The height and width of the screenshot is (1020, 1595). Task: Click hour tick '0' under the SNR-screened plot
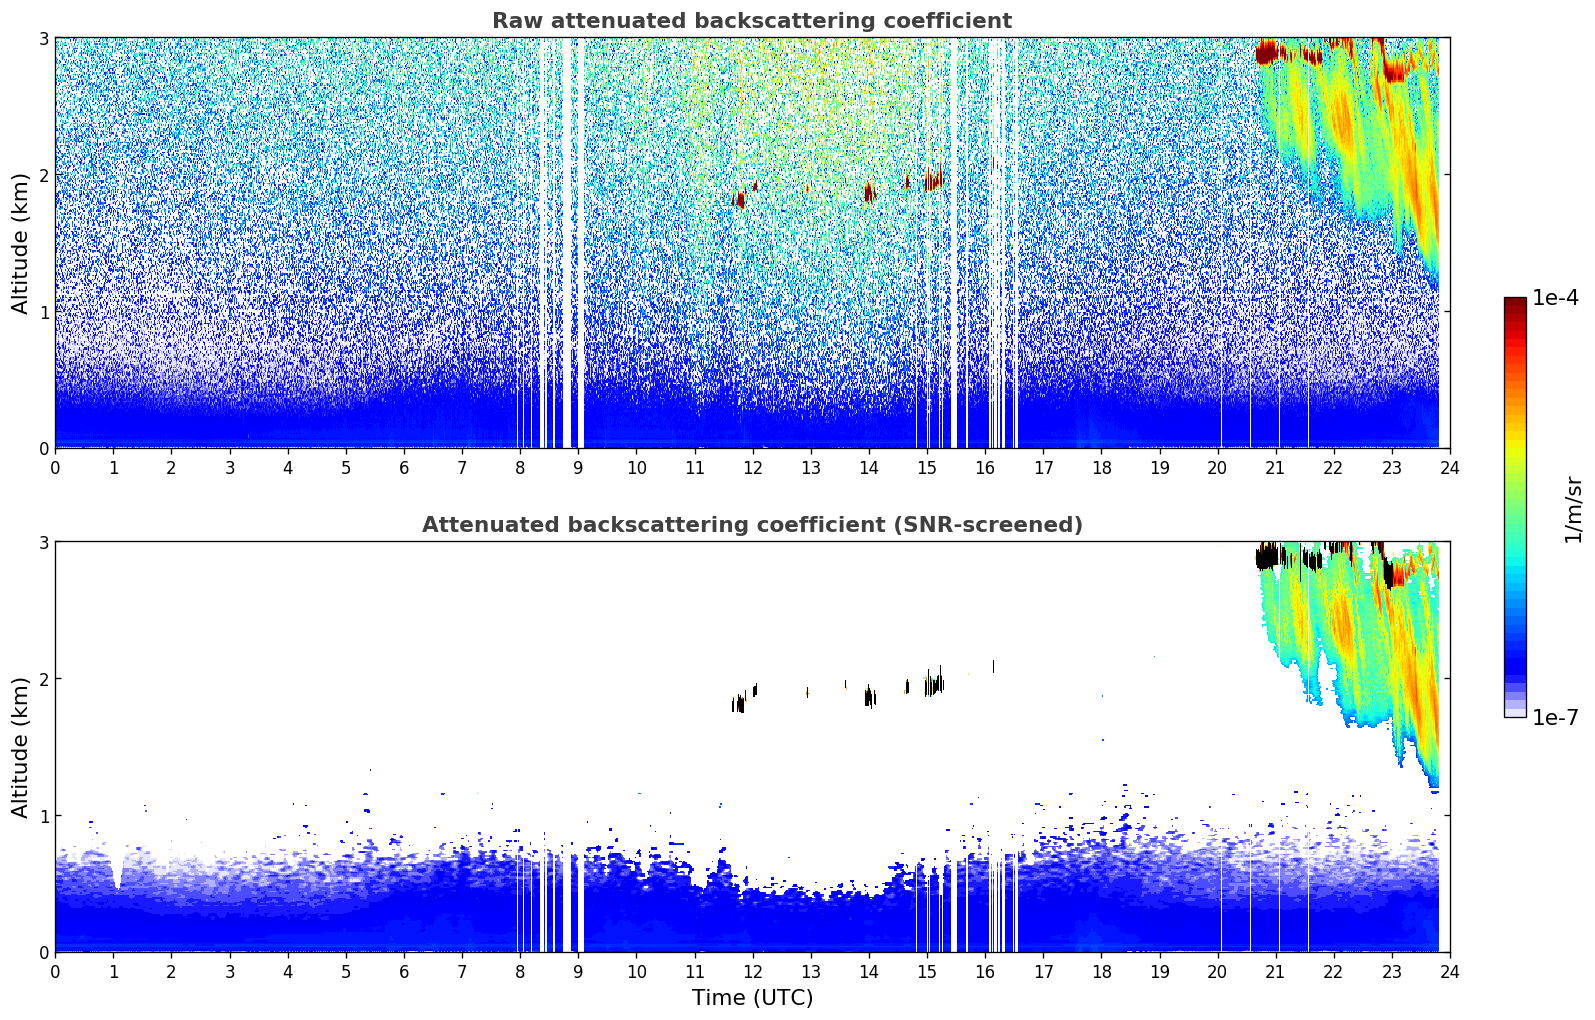pyautogui.click(x=55, y=971)
